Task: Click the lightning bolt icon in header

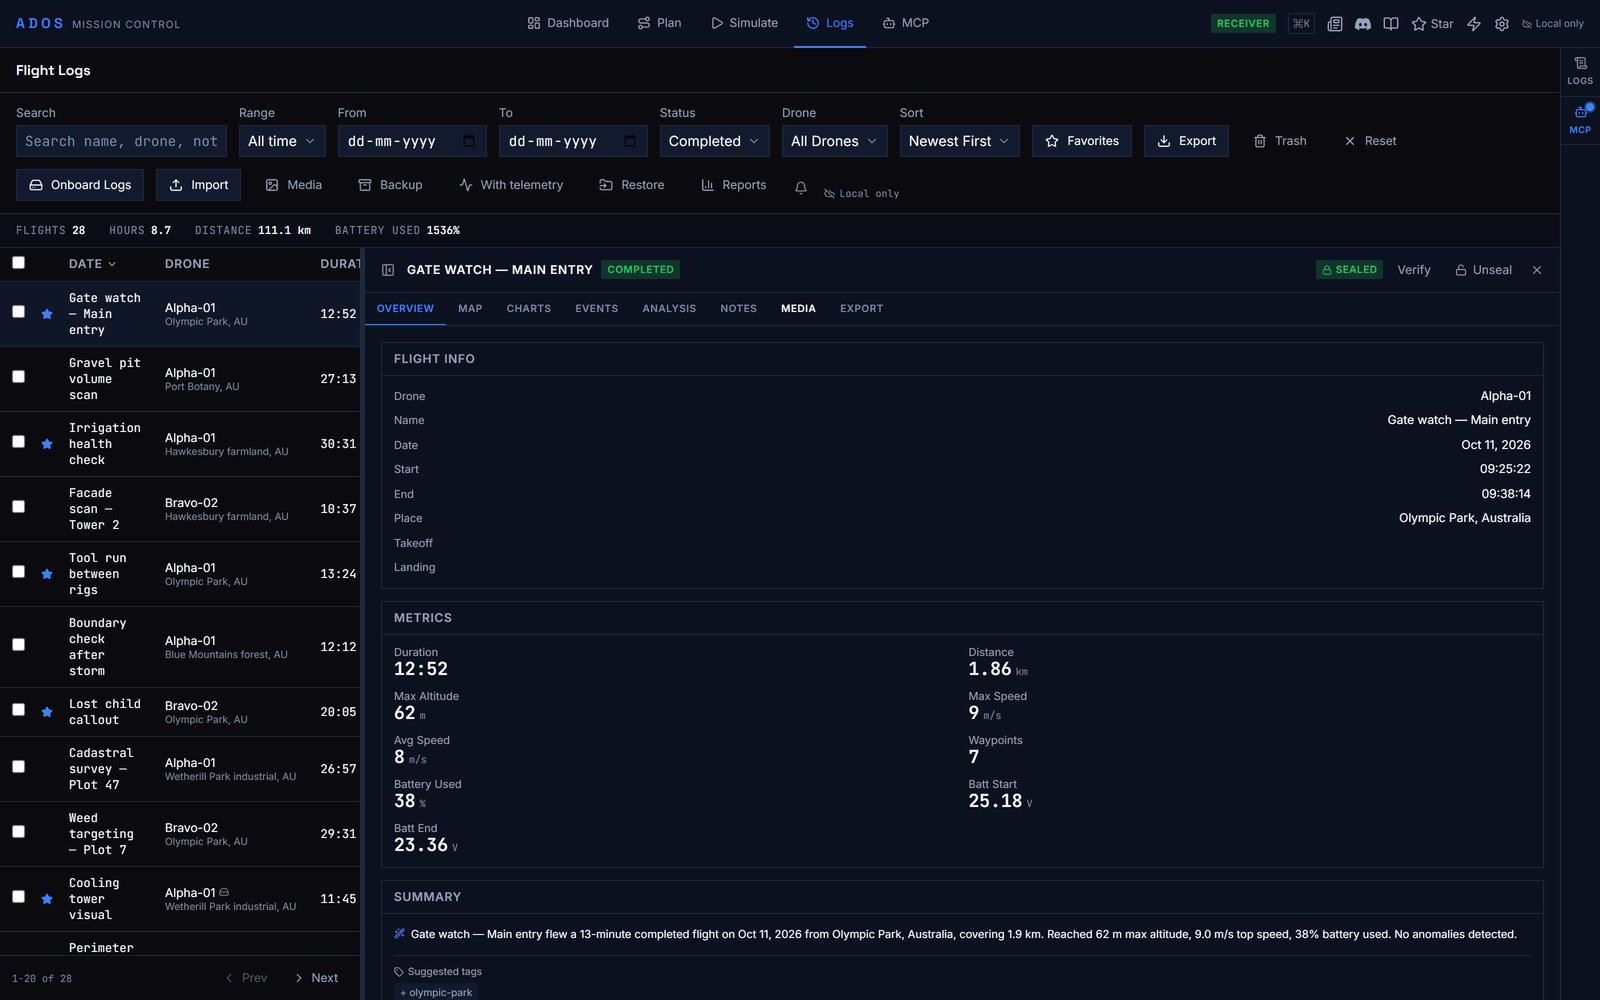Action: pos(1473,23)
